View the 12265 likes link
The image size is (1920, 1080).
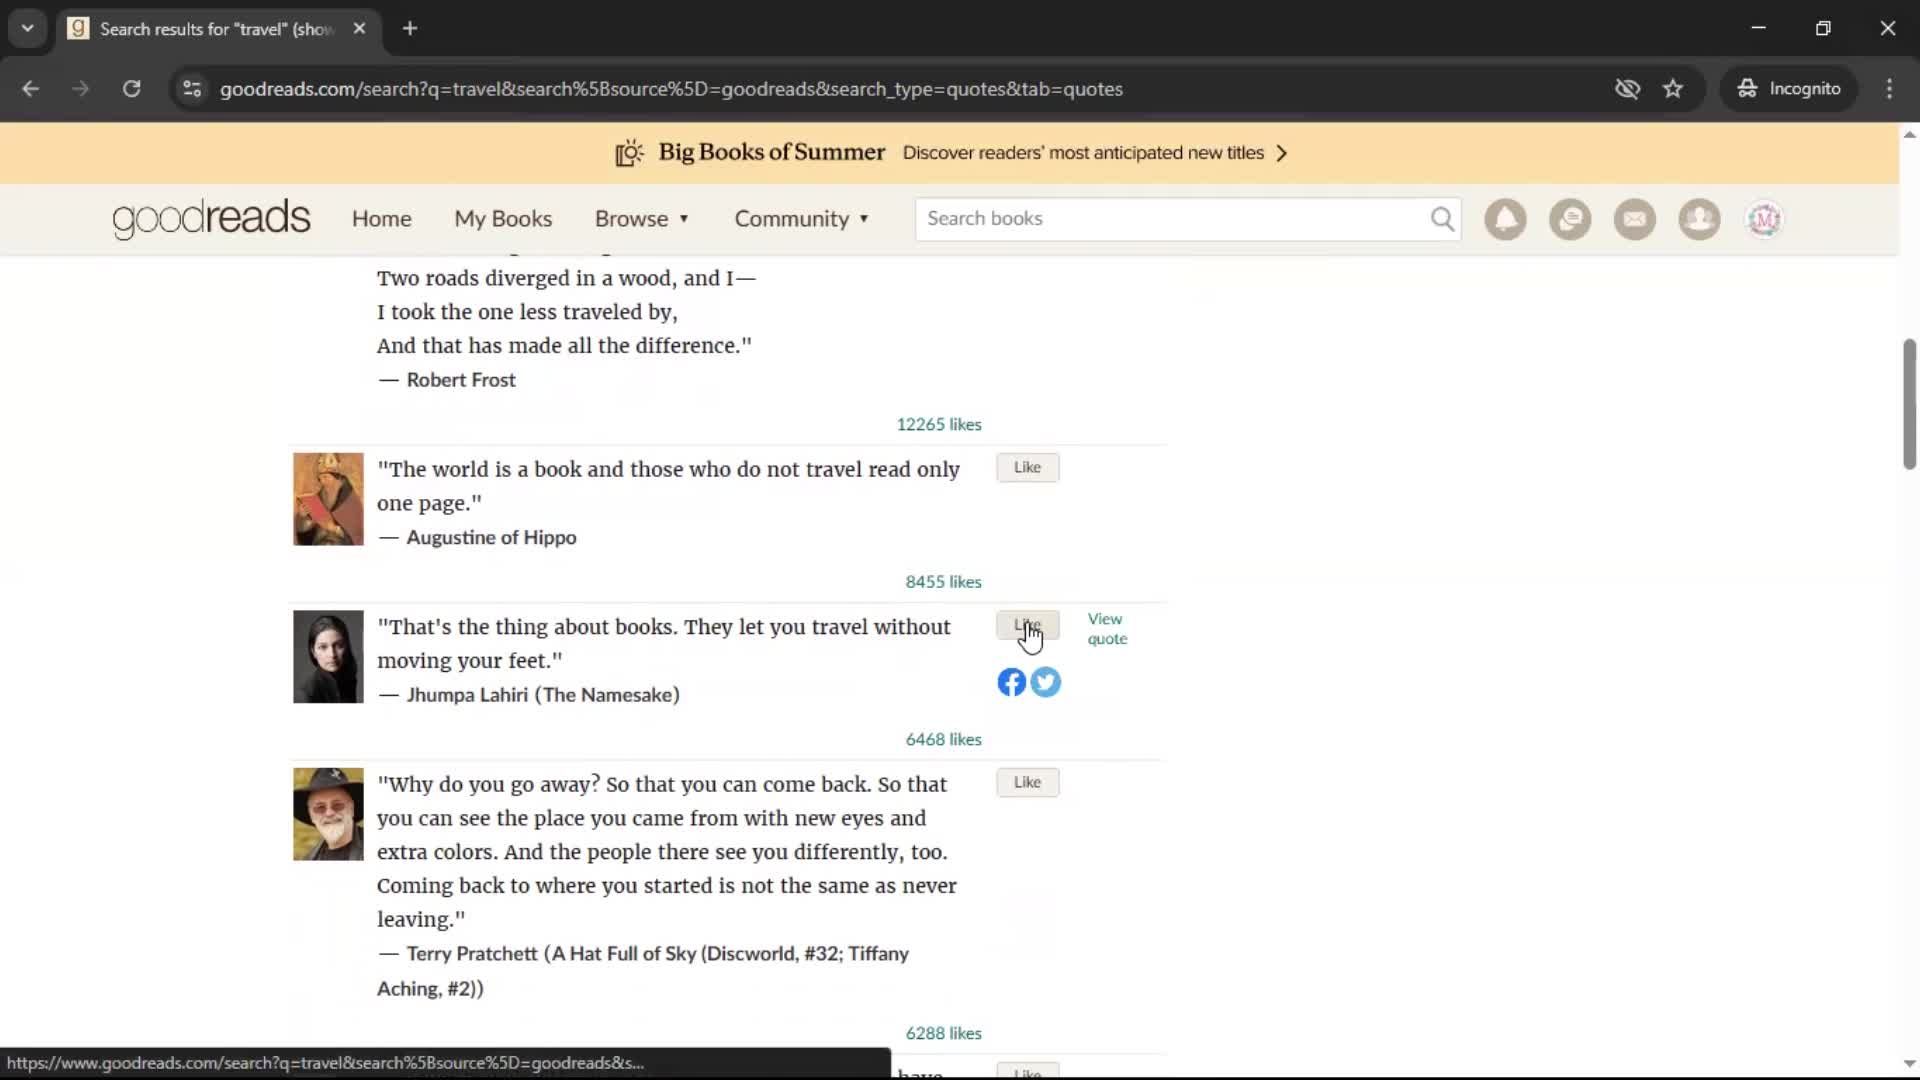coord(939,425)
